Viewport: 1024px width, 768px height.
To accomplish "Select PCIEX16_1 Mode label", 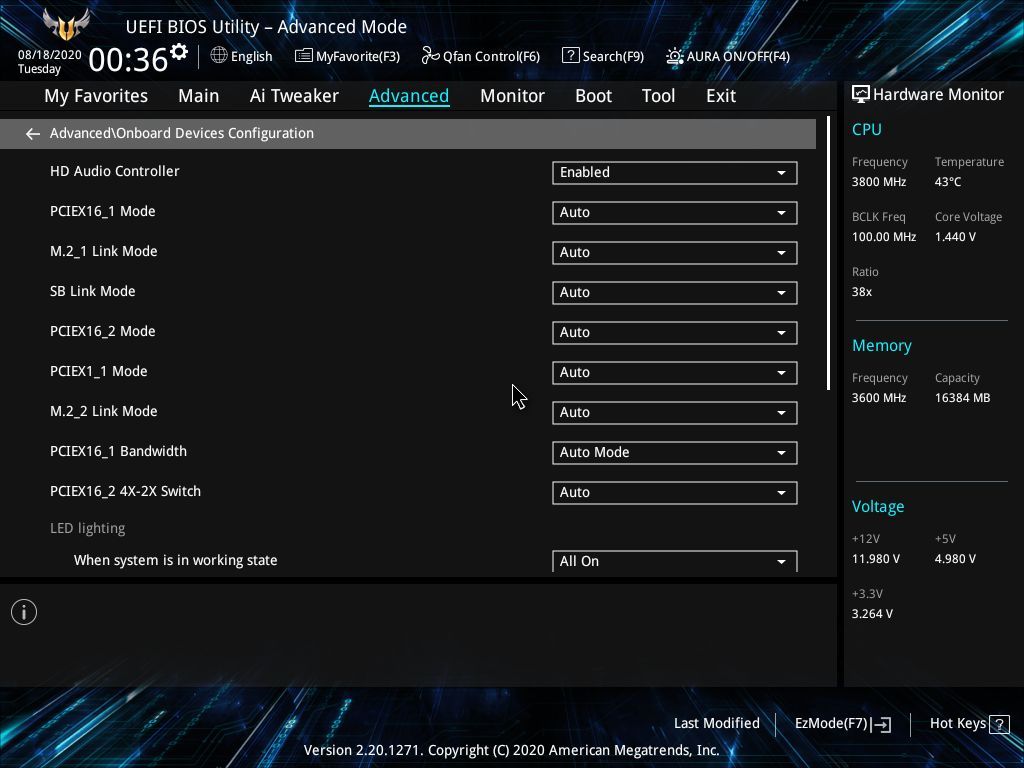I will coord(103,212).
